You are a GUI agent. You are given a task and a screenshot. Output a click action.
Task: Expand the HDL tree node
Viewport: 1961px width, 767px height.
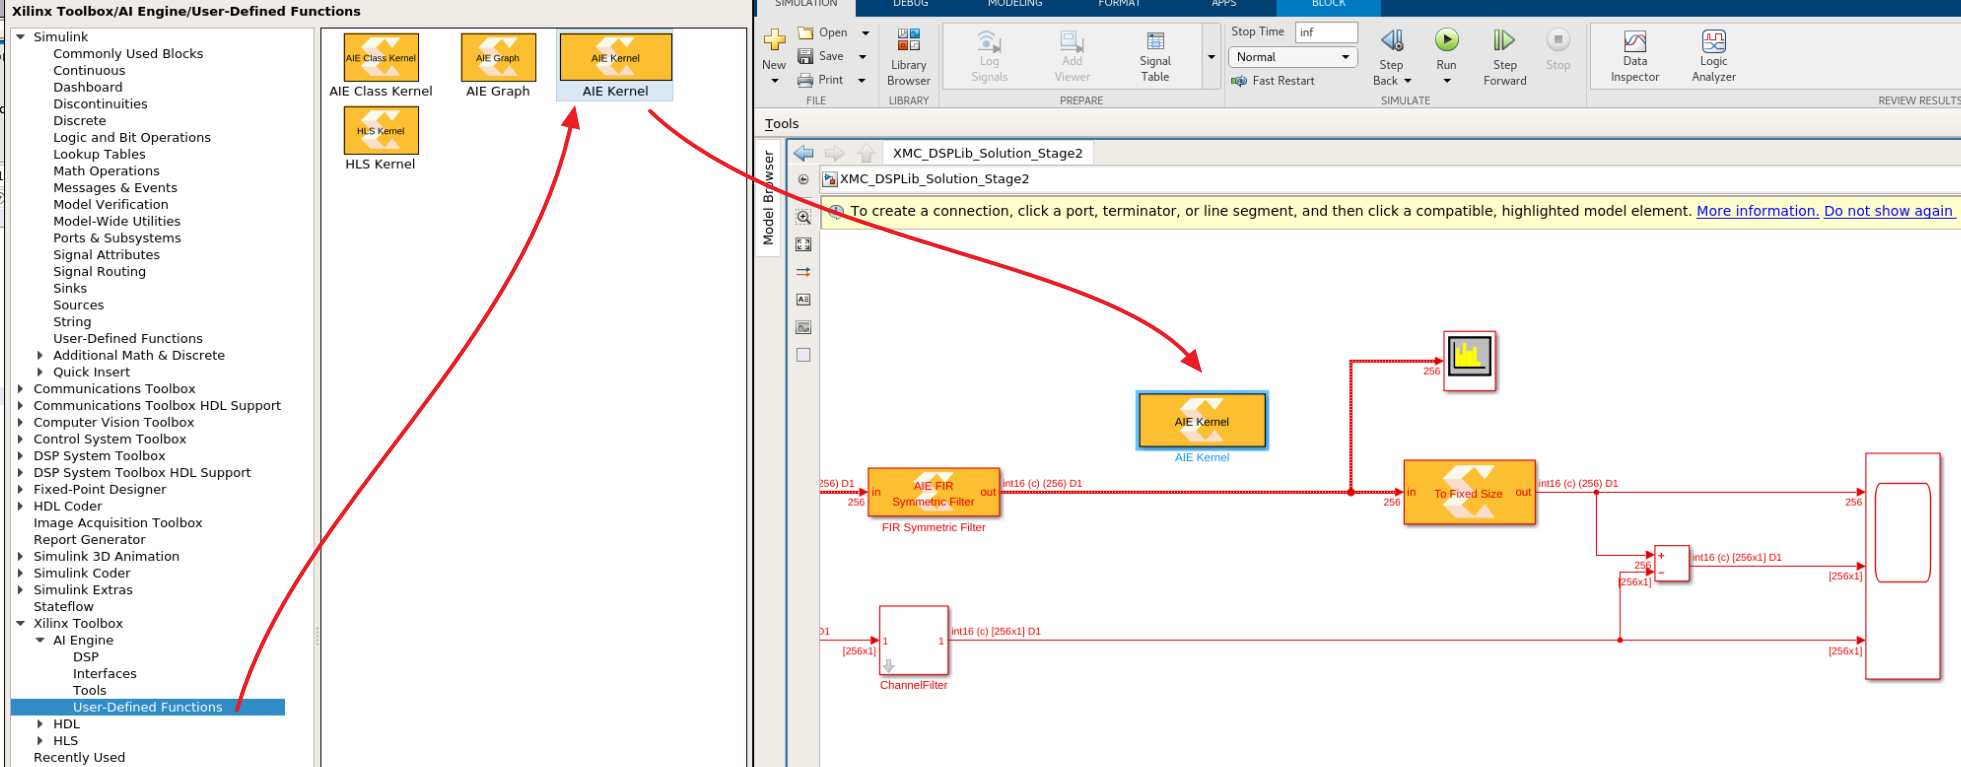[x=40, y=724]
